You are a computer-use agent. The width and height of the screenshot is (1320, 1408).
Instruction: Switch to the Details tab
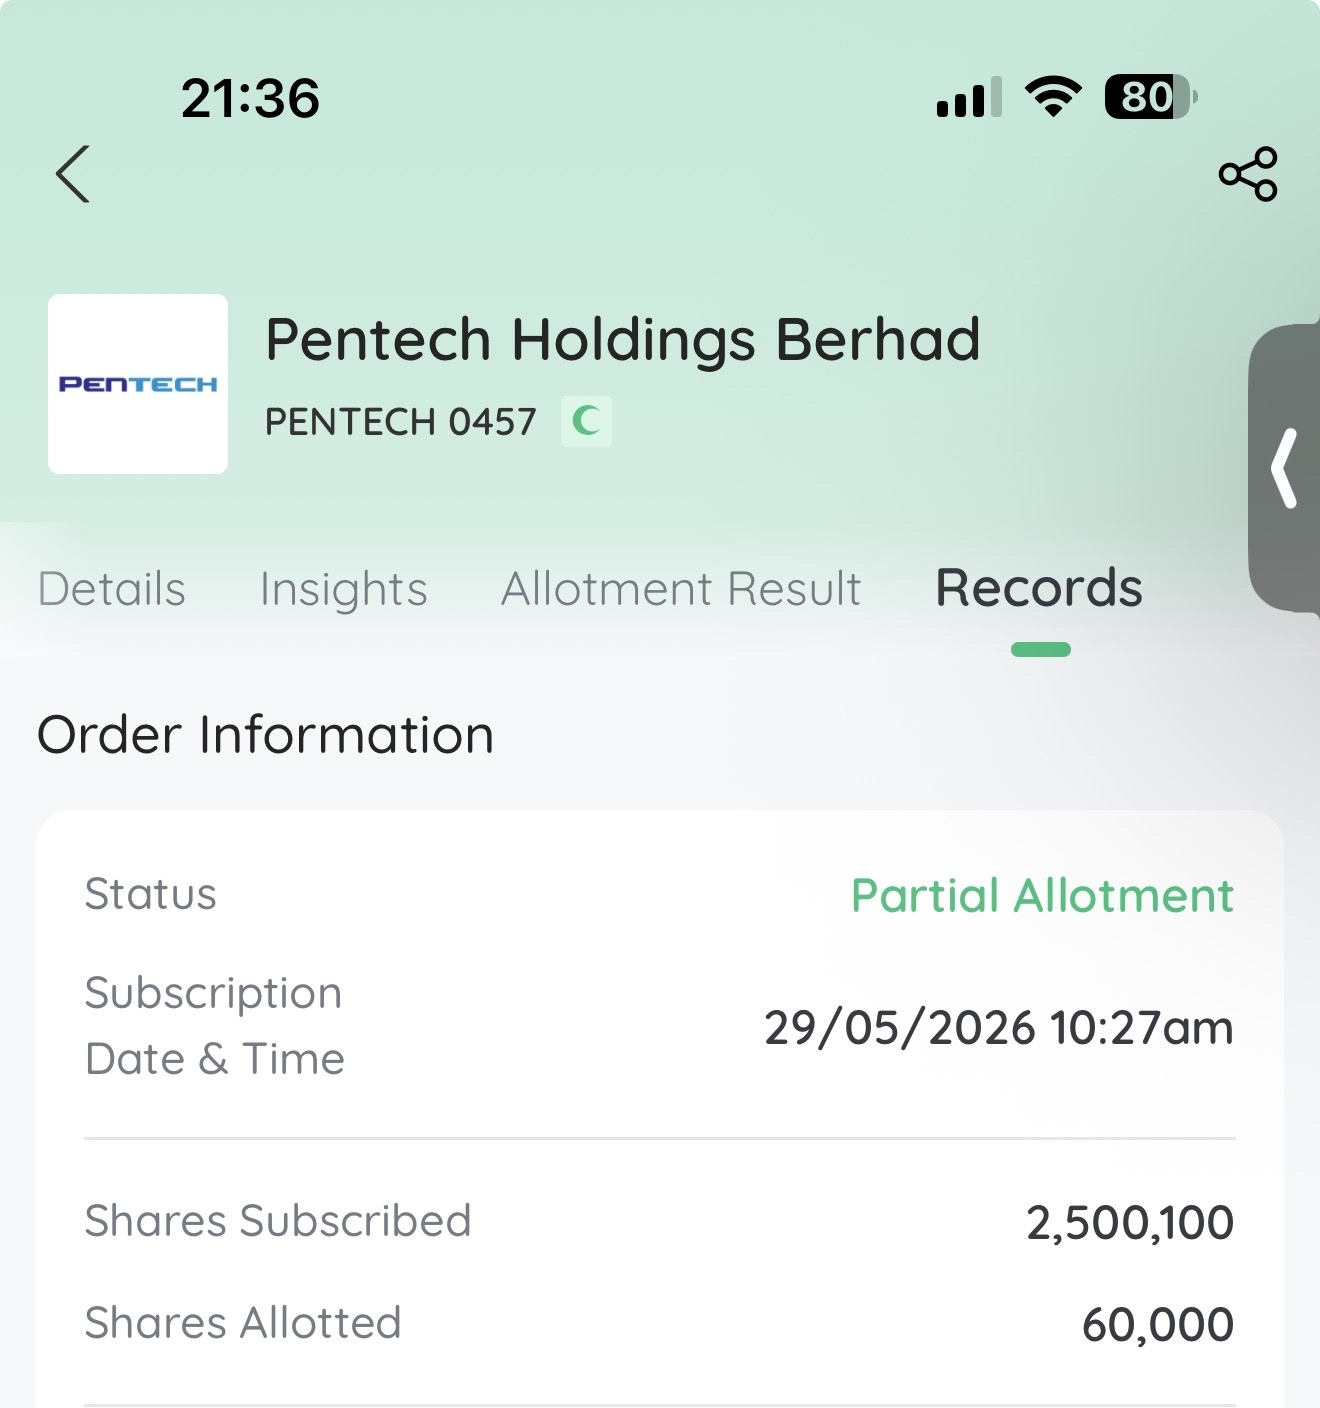112,589
